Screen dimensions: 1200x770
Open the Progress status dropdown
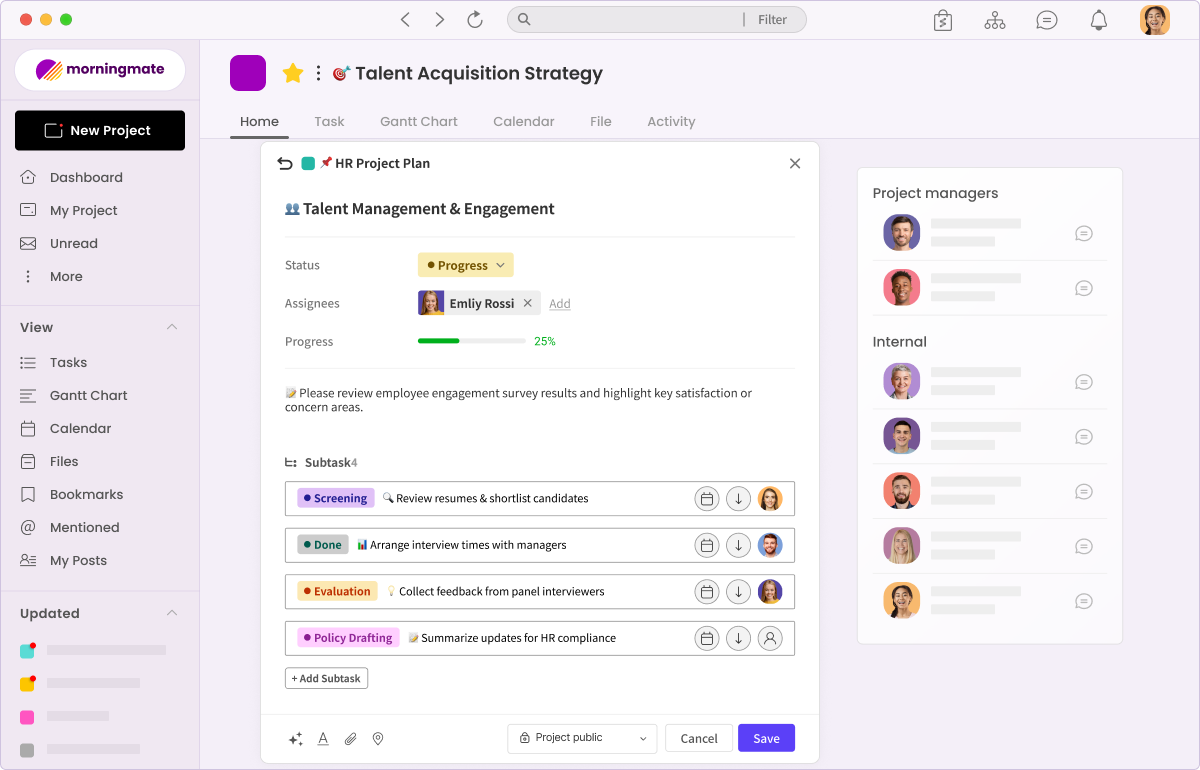click(465, 265)
